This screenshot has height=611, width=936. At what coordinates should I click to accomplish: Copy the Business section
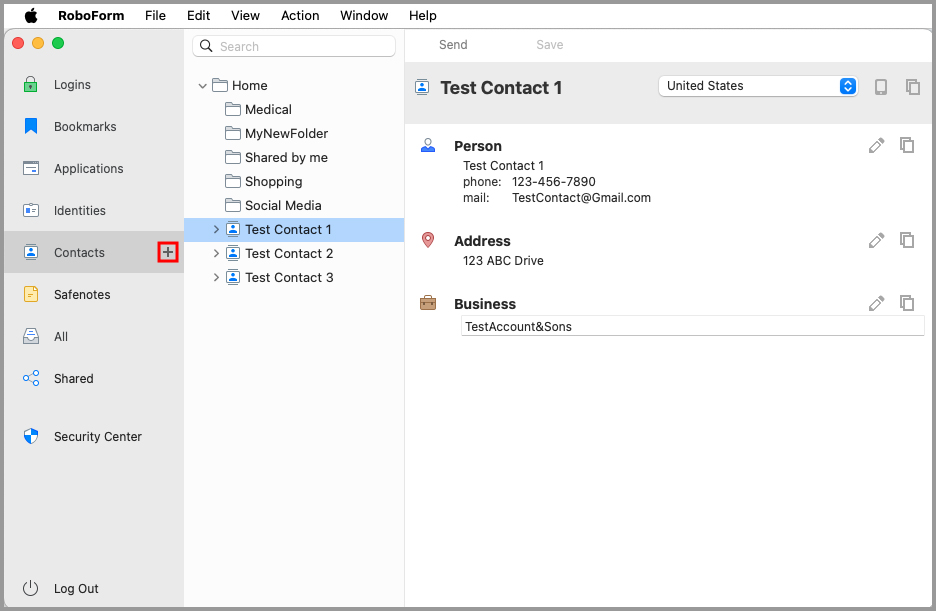click(907, 304)
